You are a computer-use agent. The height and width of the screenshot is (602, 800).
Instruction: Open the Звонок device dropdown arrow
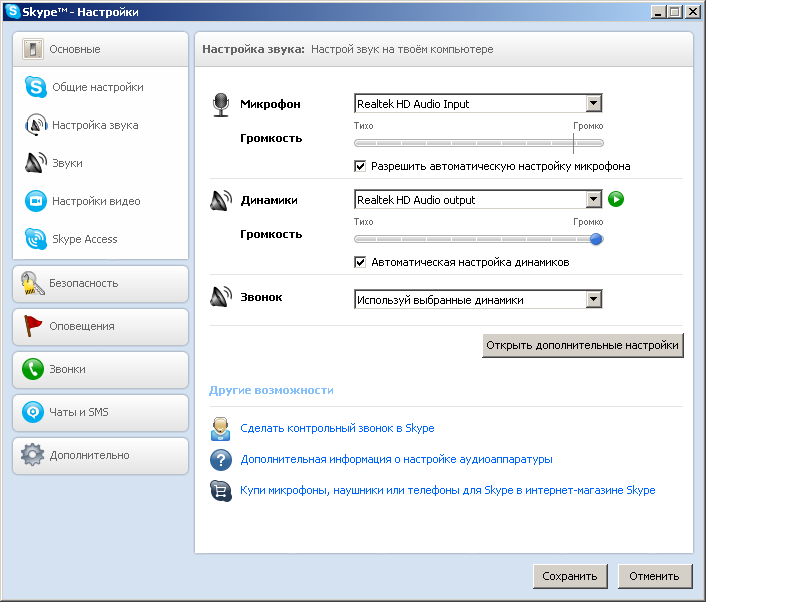coord(593,299)
